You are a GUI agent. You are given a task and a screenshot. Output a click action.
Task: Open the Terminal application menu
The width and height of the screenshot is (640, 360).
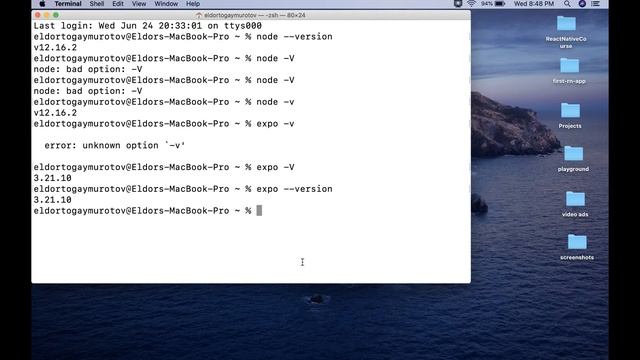click(x=68, y=4)
